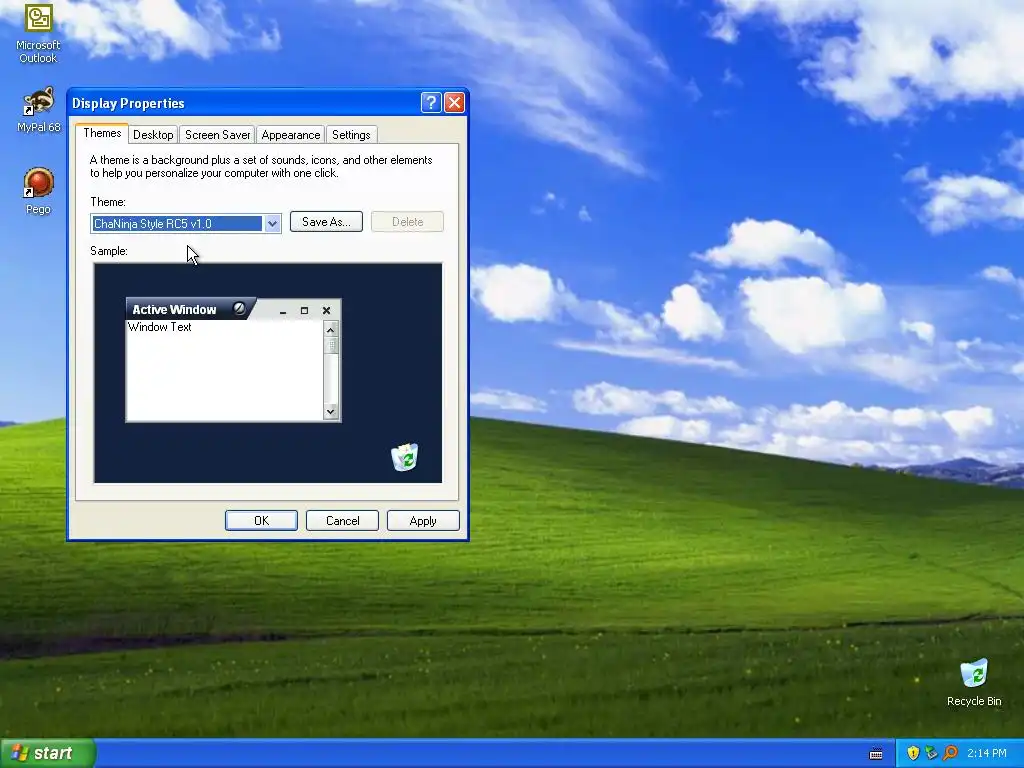Click the Help question mark button in Display Properties
Viewport: 1024px width, 768px height.
tap(431, 103)
